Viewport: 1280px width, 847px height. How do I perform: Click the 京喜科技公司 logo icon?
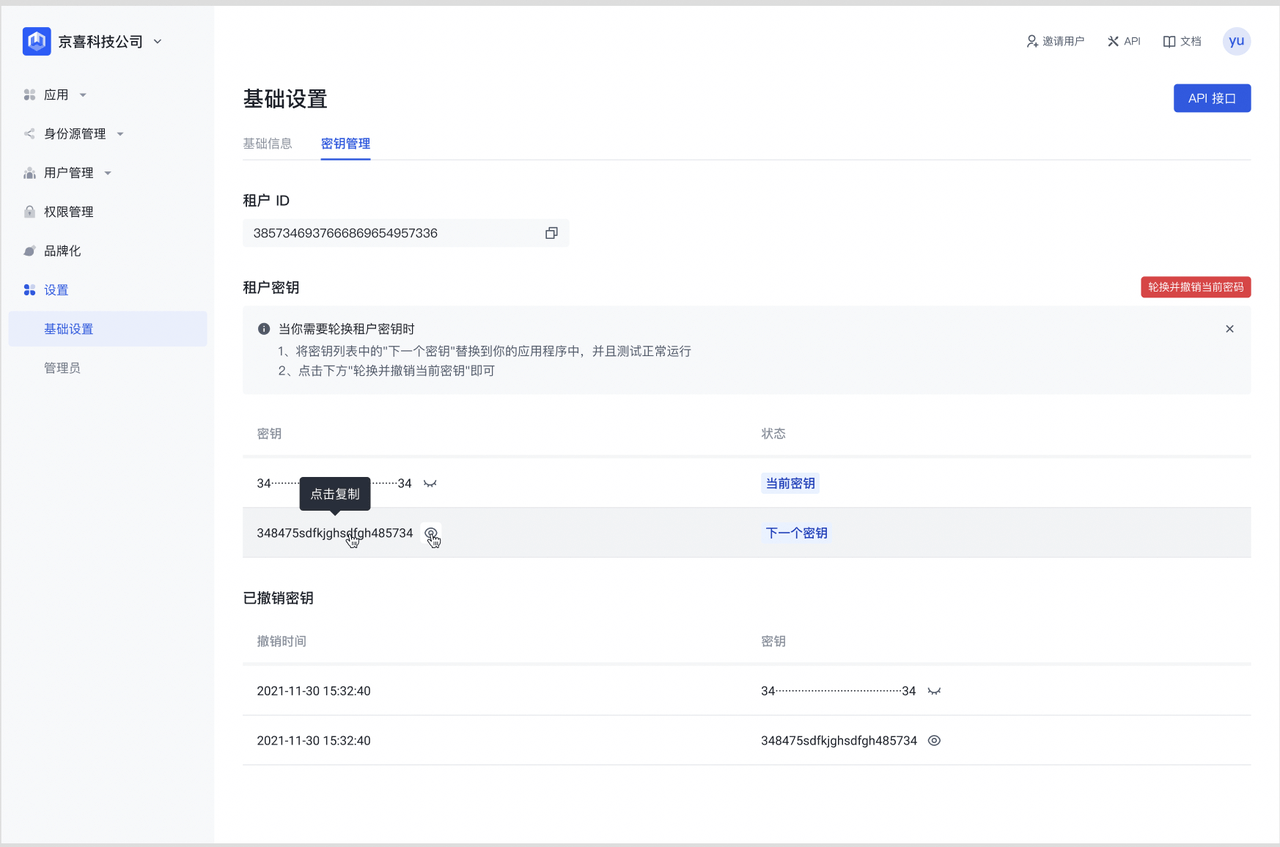[x=37, y=42]
